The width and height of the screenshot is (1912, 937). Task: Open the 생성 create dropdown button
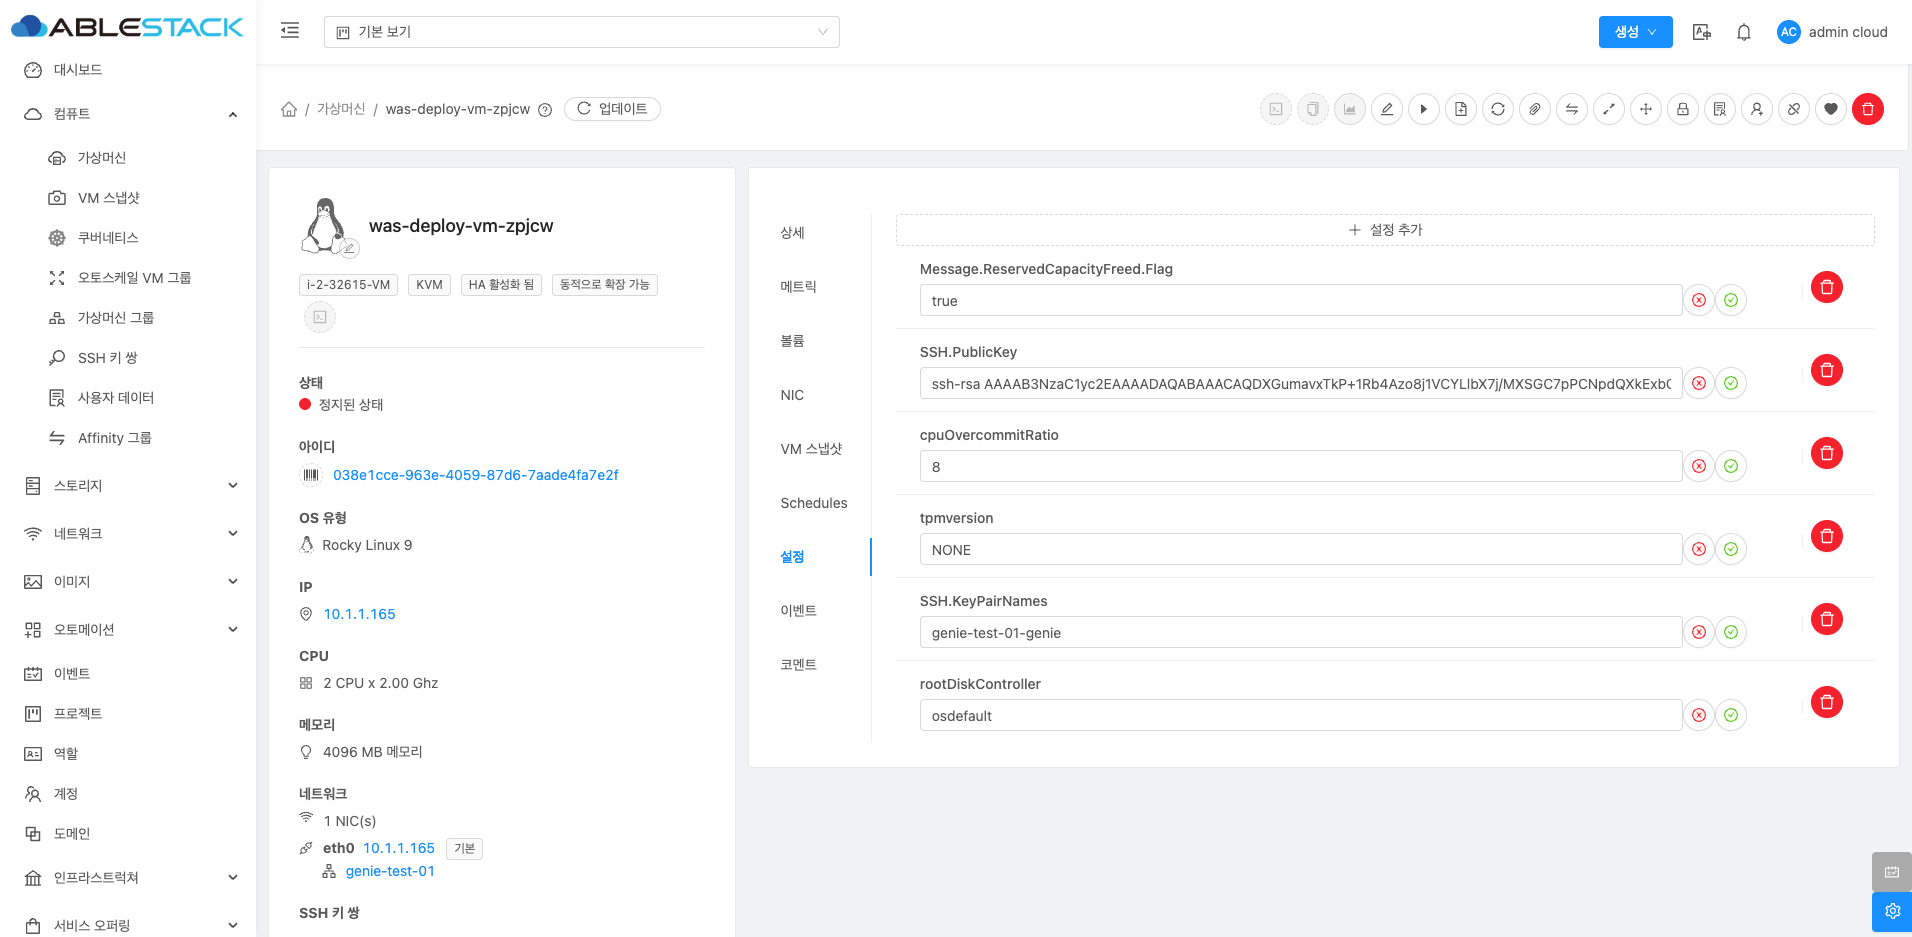(x=1635, y=32)
